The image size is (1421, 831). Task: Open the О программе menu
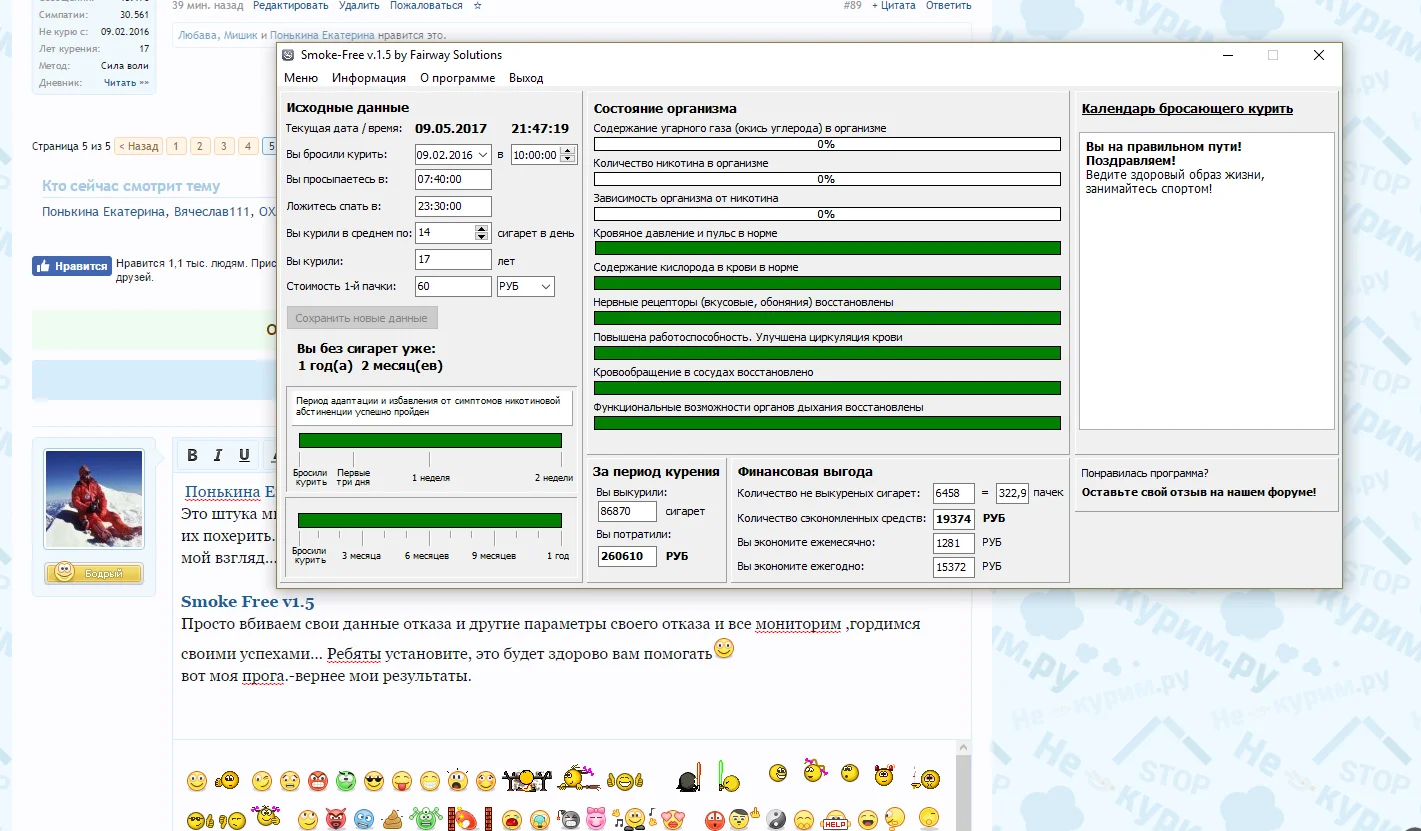click(x=457, y=78)
